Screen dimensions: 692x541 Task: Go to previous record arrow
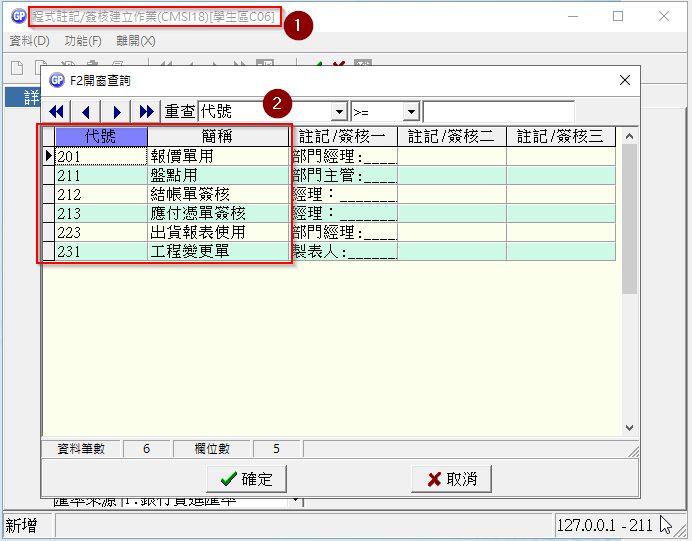pyautogui.click(x=87, y=111)
